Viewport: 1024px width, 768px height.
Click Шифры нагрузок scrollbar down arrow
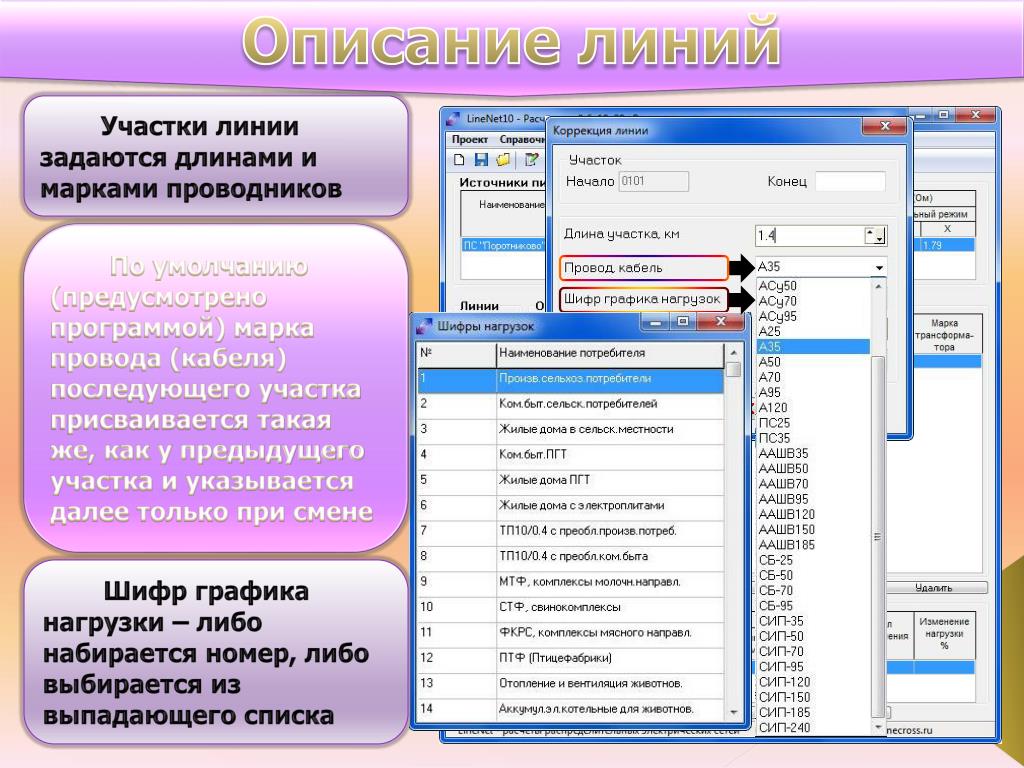click(733, 712)
